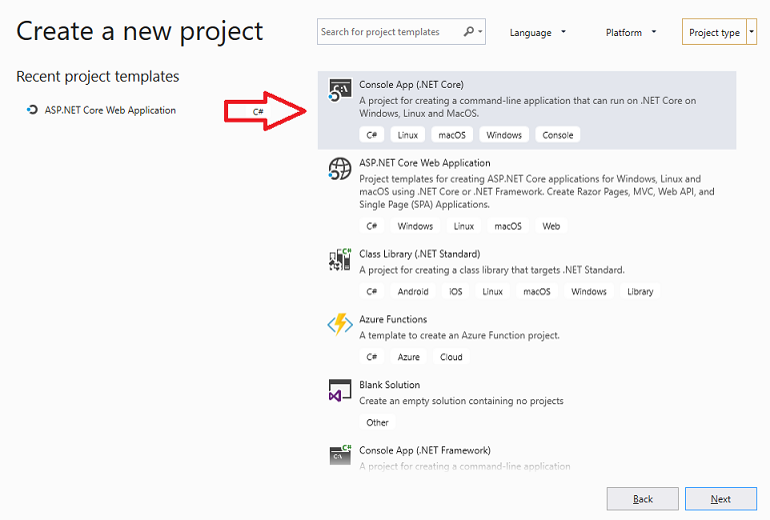Click the Android tag under Class Library
Screen dimensions: 770x520
tap(413, 292)
